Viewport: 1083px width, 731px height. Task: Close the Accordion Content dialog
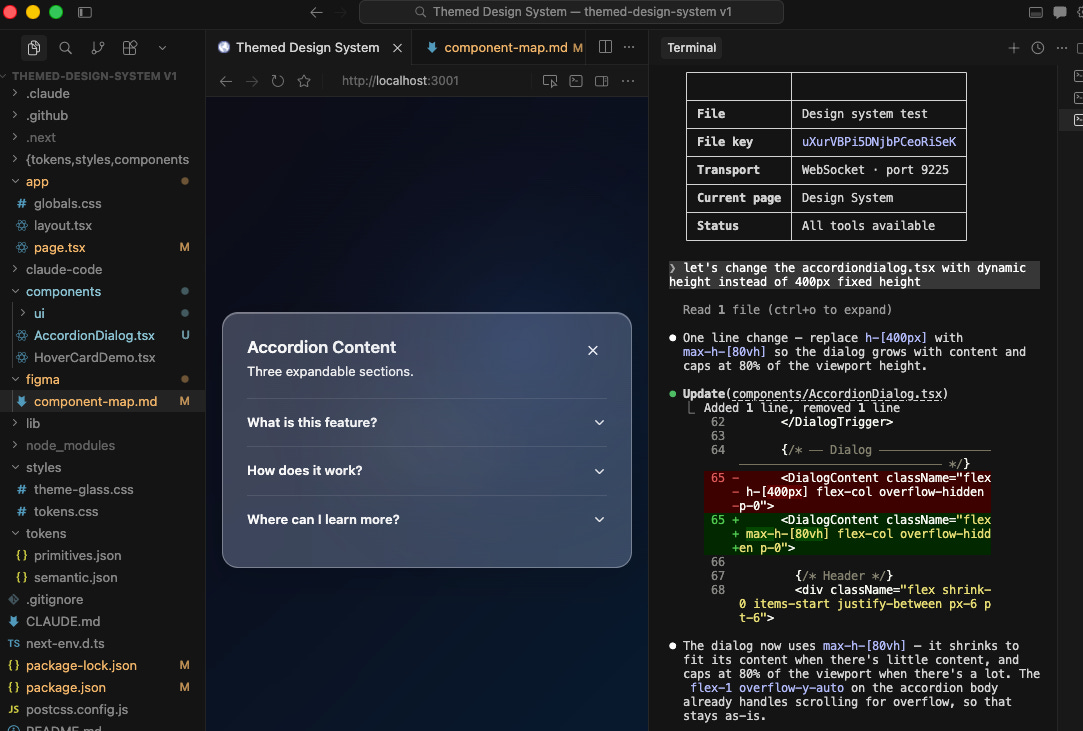[x=593, y=350]
